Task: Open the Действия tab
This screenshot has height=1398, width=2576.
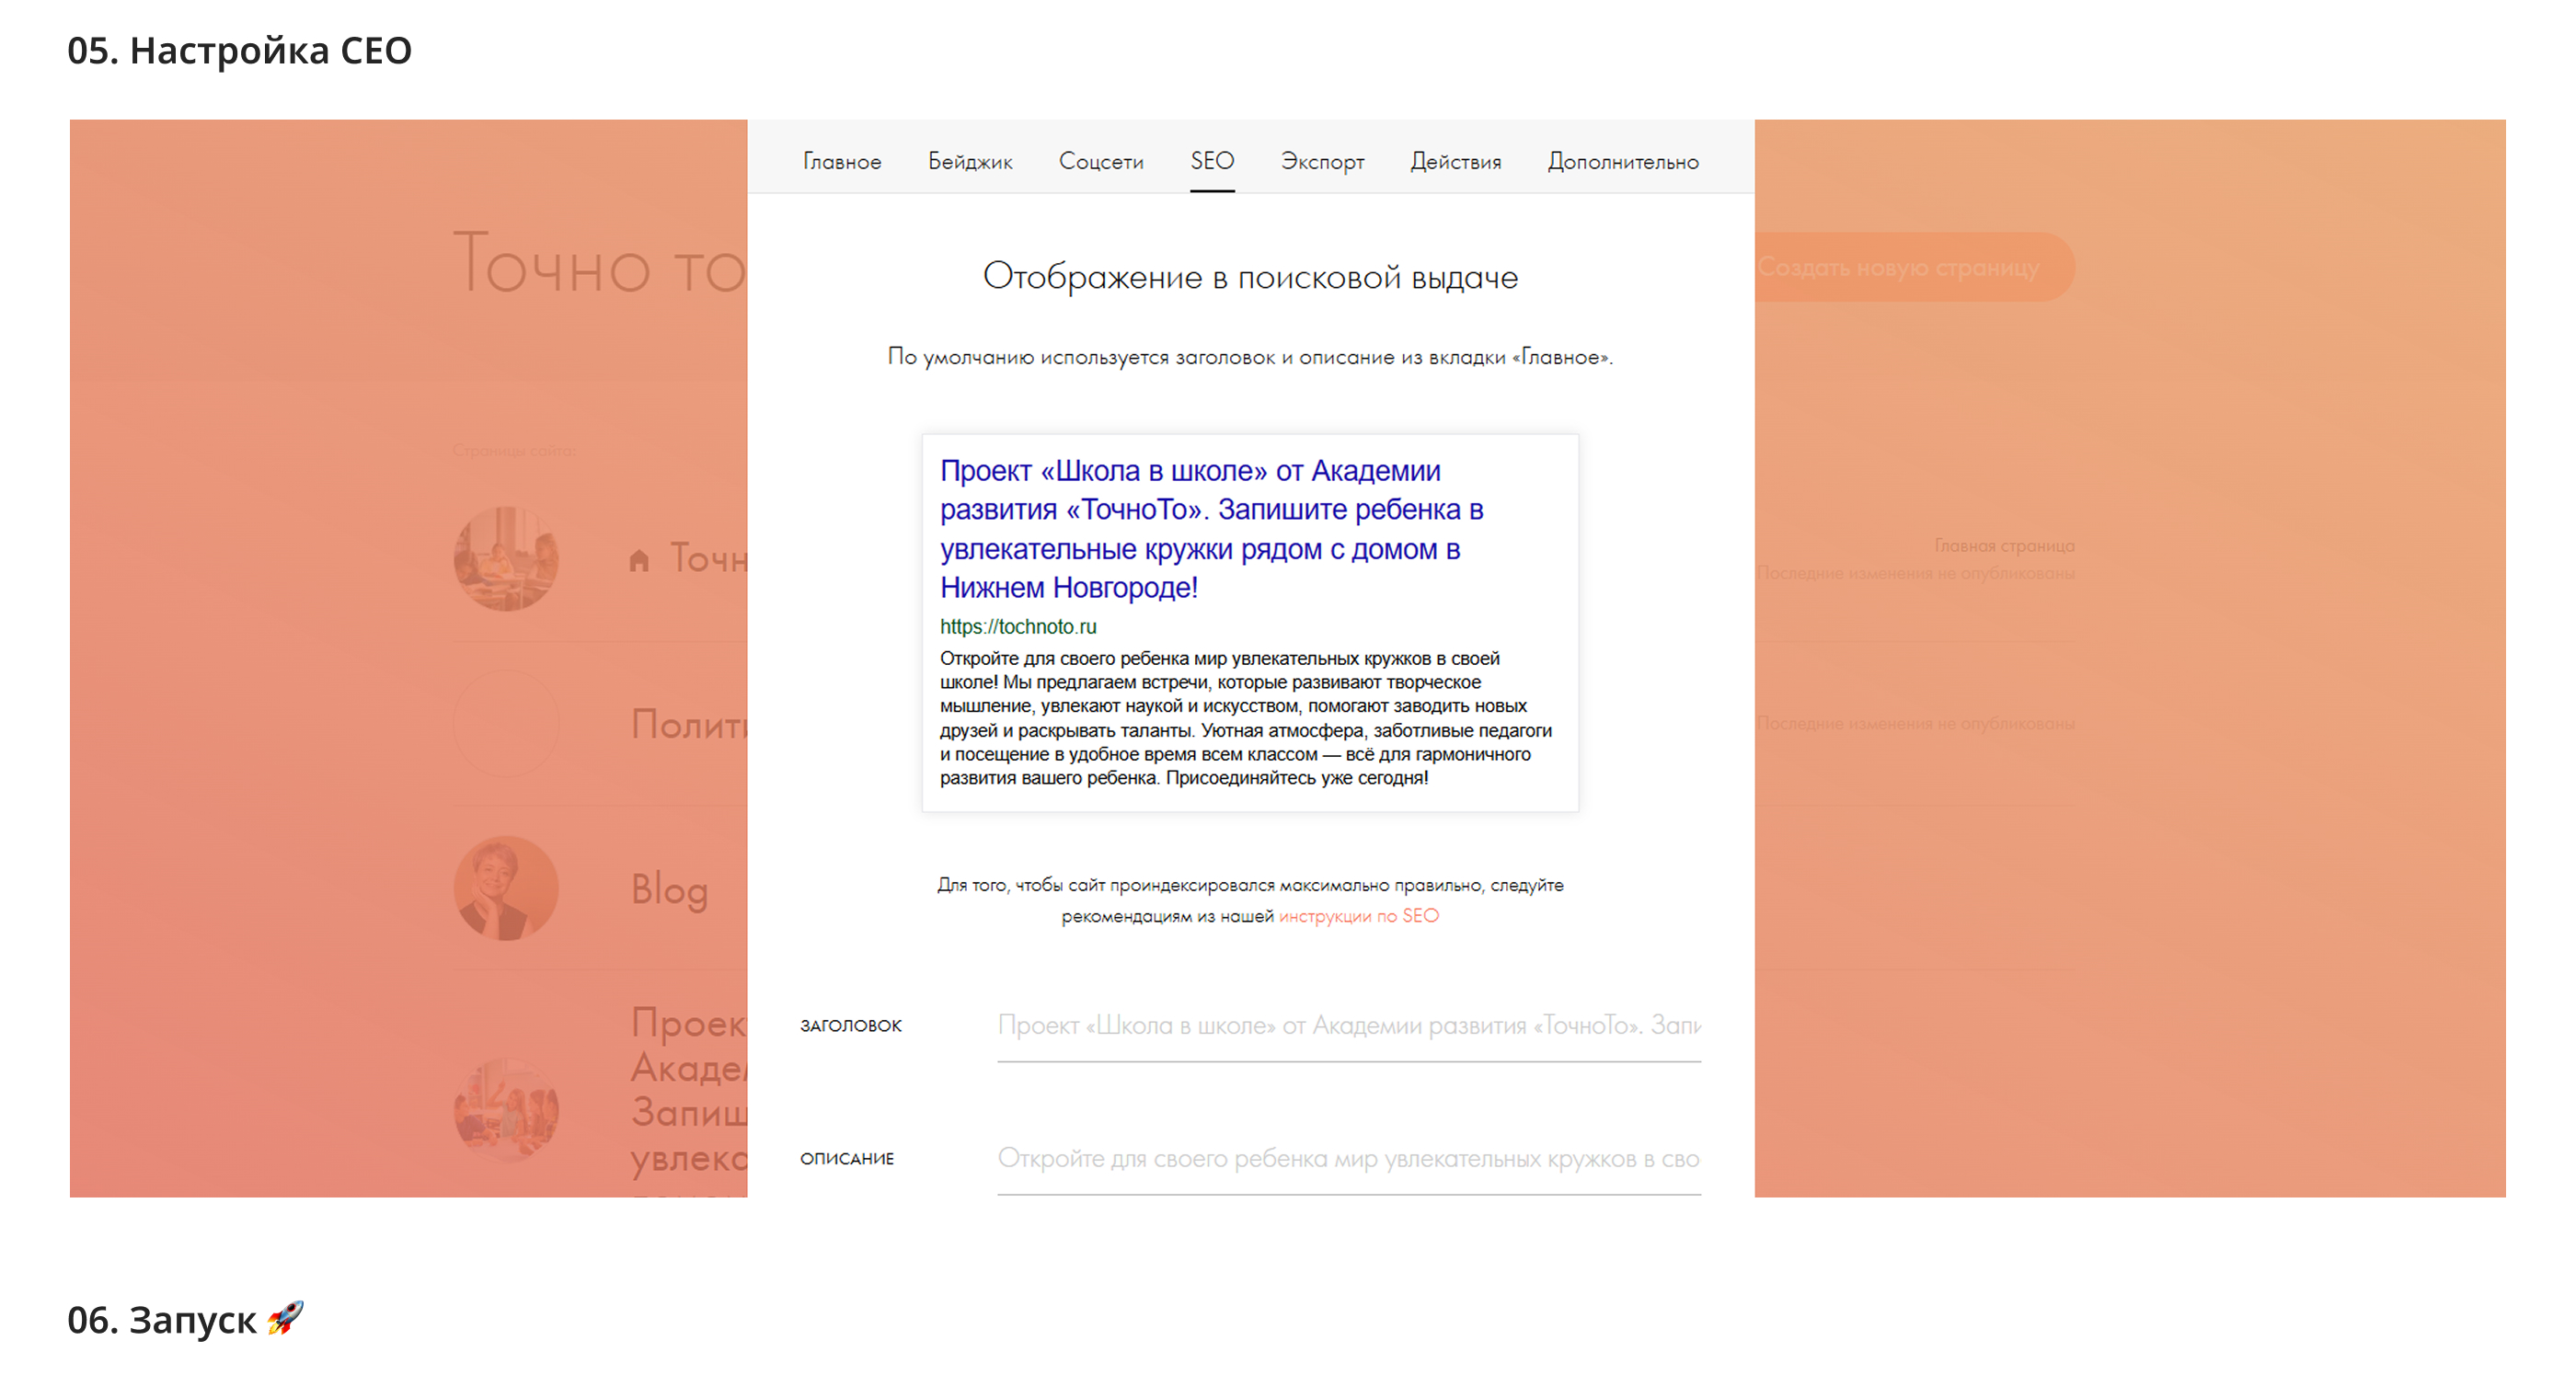Action: [x=1455, y=161]
